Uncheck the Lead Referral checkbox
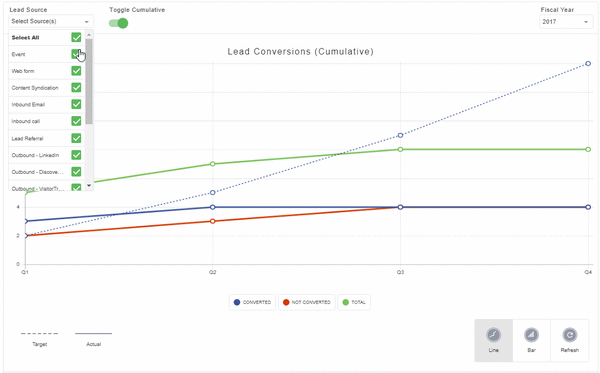The width and height of the screenshot is (600, 373). 76,138
